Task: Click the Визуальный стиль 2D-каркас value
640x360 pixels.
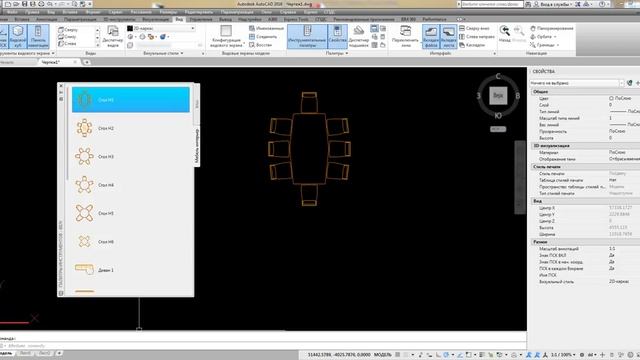Action: point(618,282)
